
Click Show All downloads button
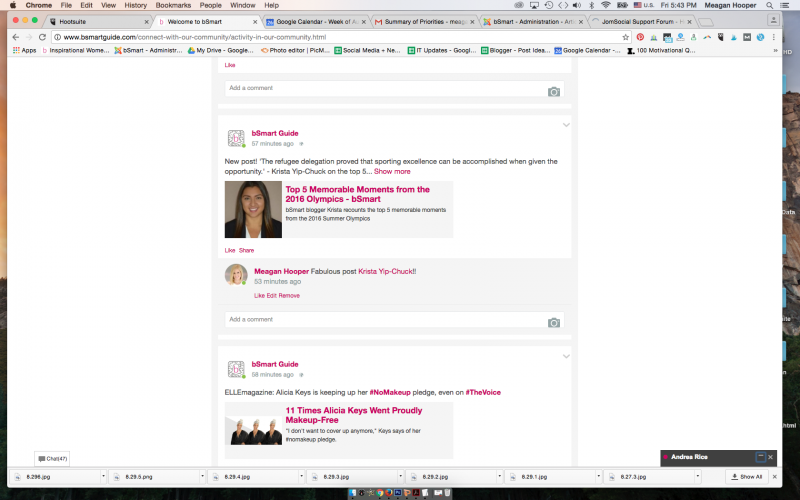coord(746,477)
